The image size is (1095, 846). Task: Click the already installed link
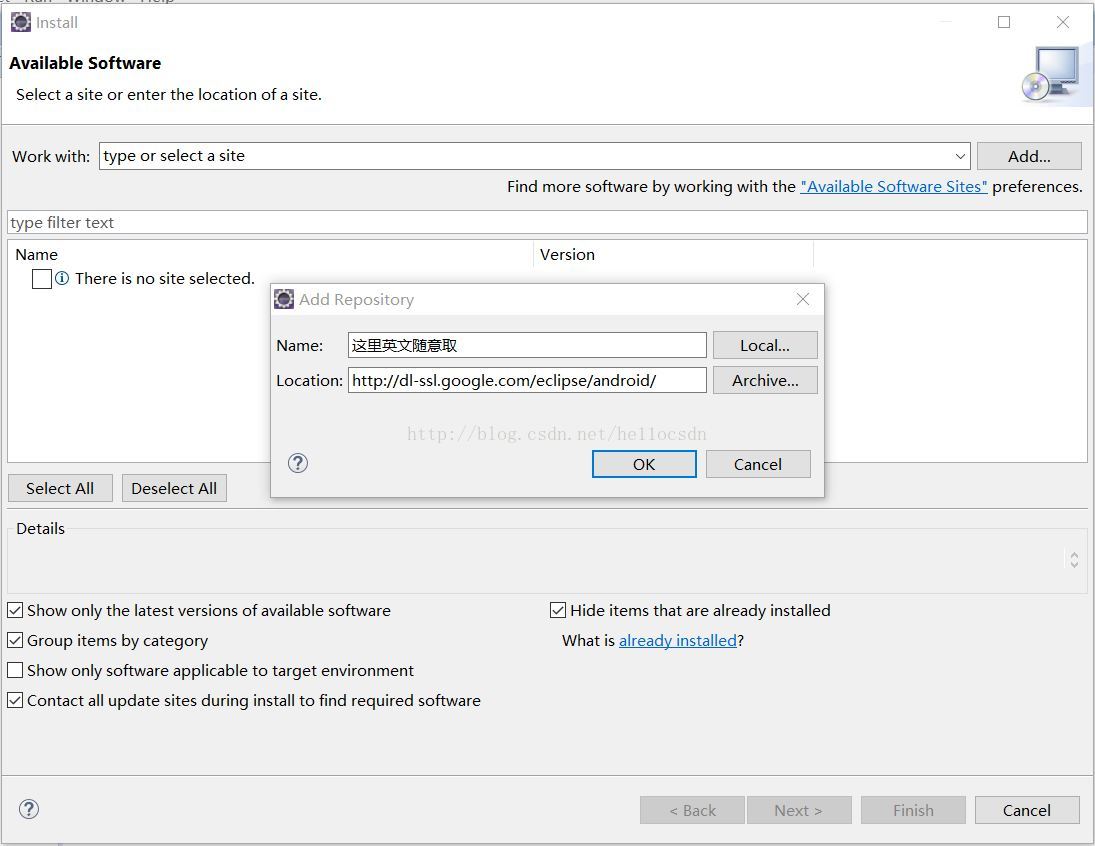(677, 640)
